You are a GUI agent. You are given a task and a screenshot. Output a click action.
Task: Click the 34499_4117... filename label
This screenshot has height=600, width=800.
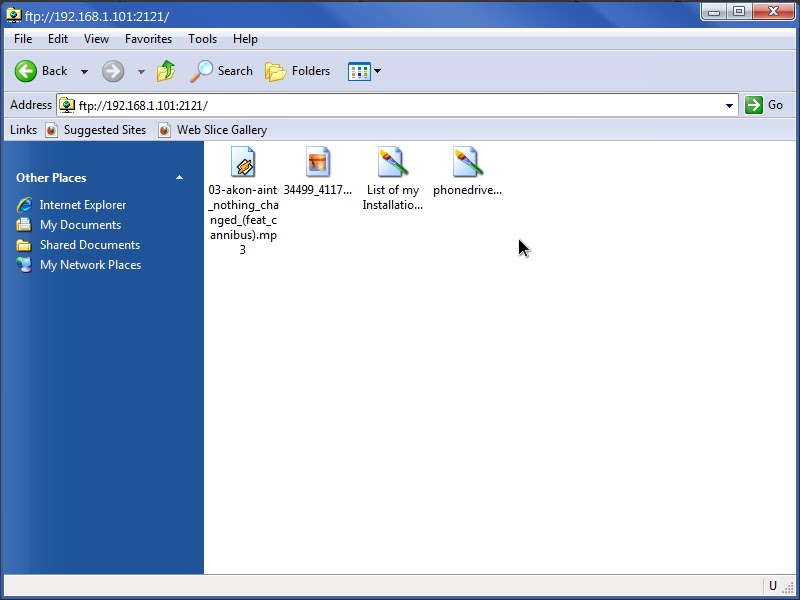click(x=318, y=190)
